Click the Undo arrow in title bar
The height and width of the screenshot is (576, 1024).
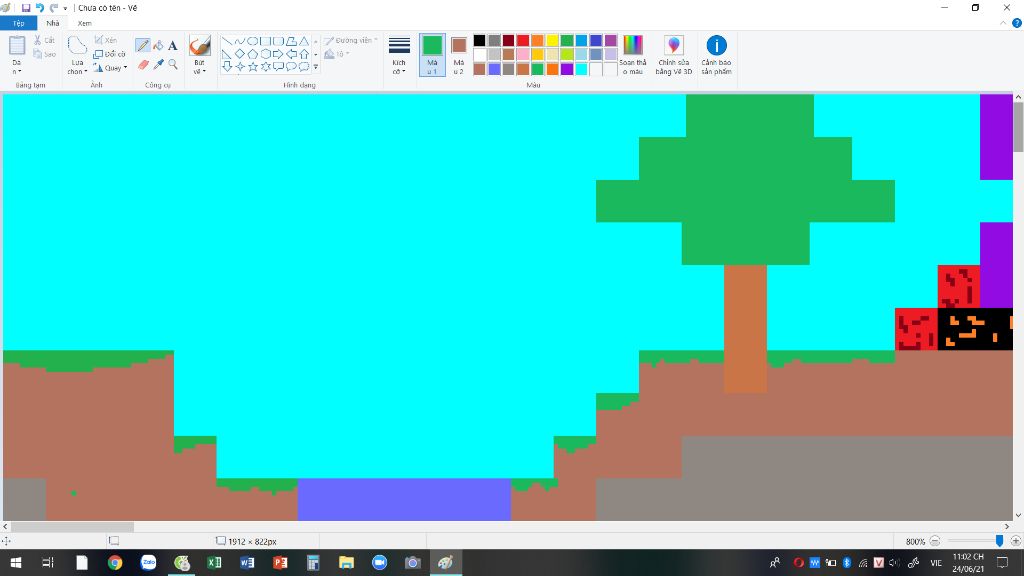(x=40, y=8)
